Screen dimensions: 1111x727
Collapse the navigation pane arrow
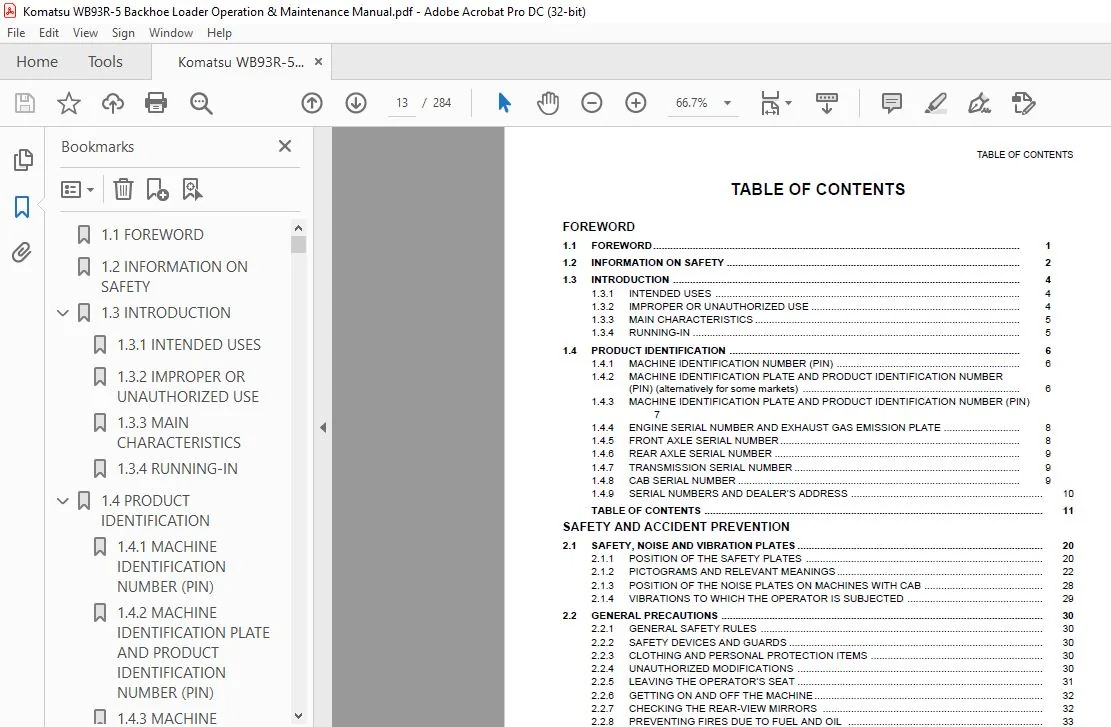pos(322,427)
